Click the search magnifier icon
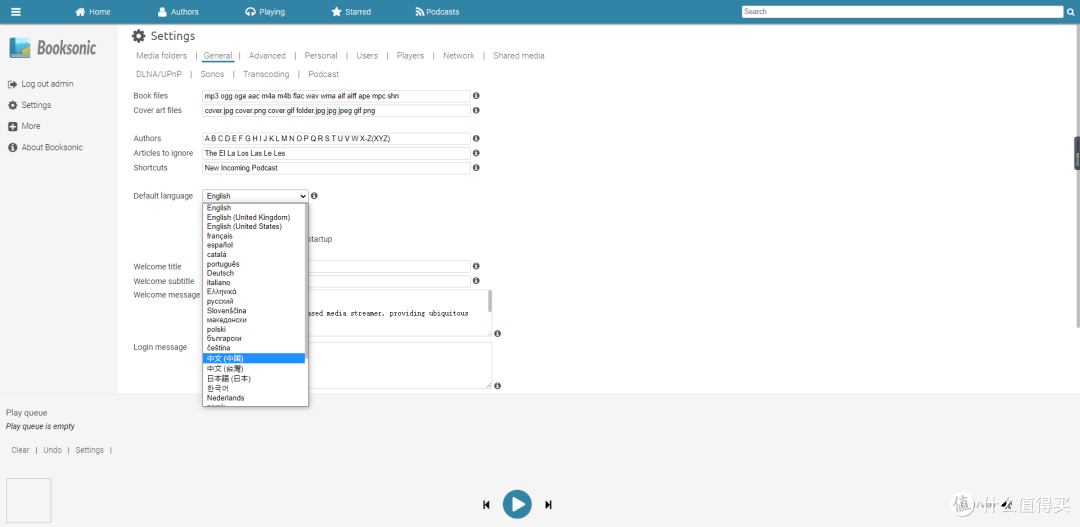The width and height of the screenshot is (1080, 527). pyautogui.click(x=1069, y=12)
